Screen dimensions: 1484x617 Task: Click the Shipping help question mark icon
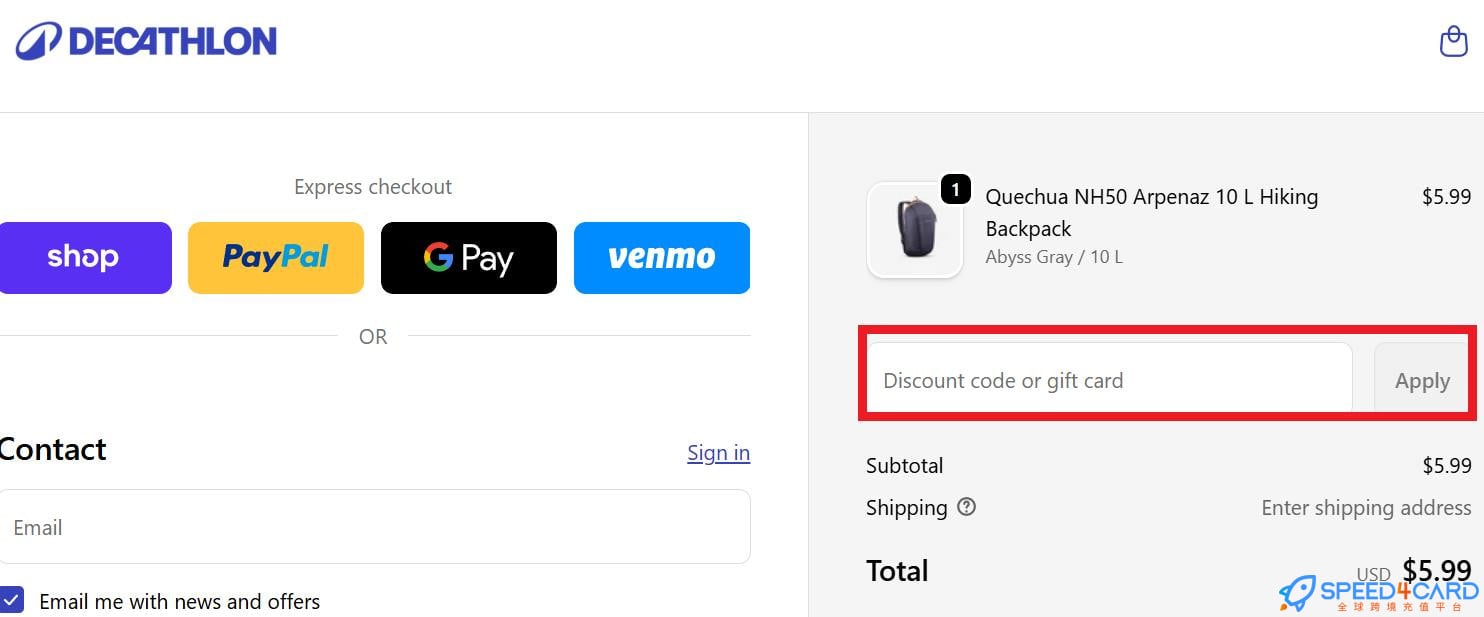966,507
